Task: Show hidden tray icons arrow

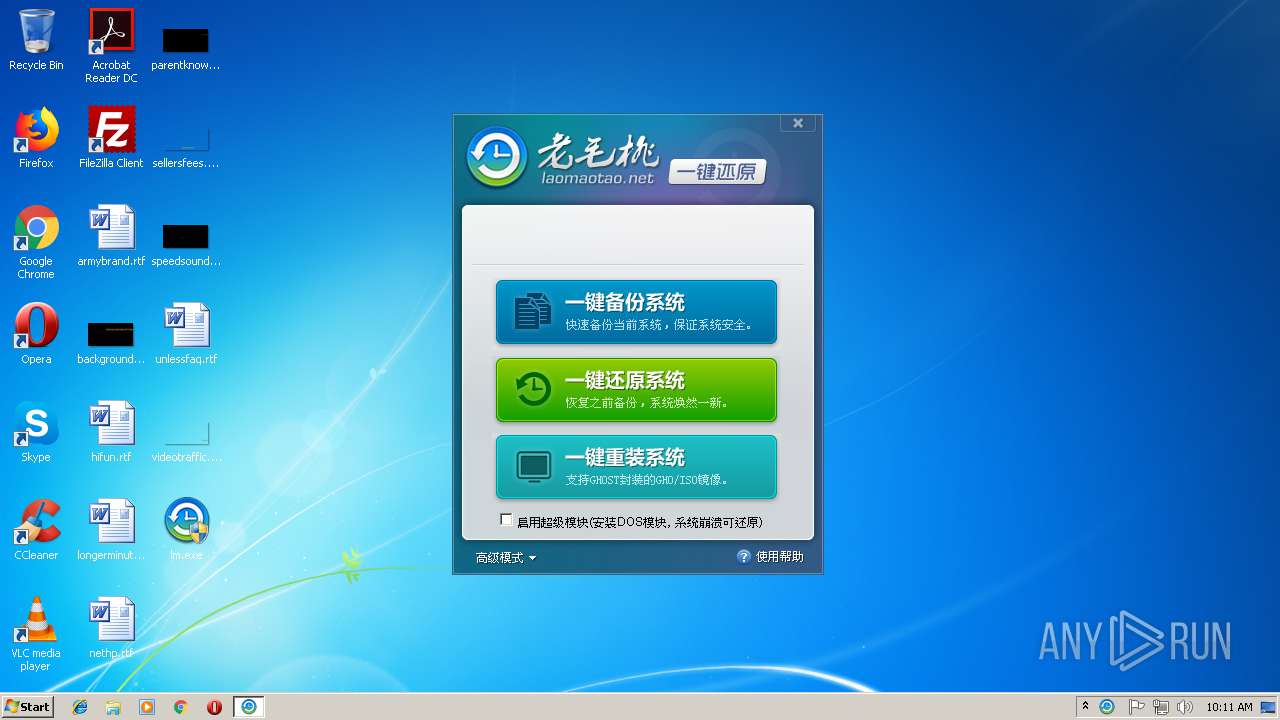Action: click(x=1085, y=706)
